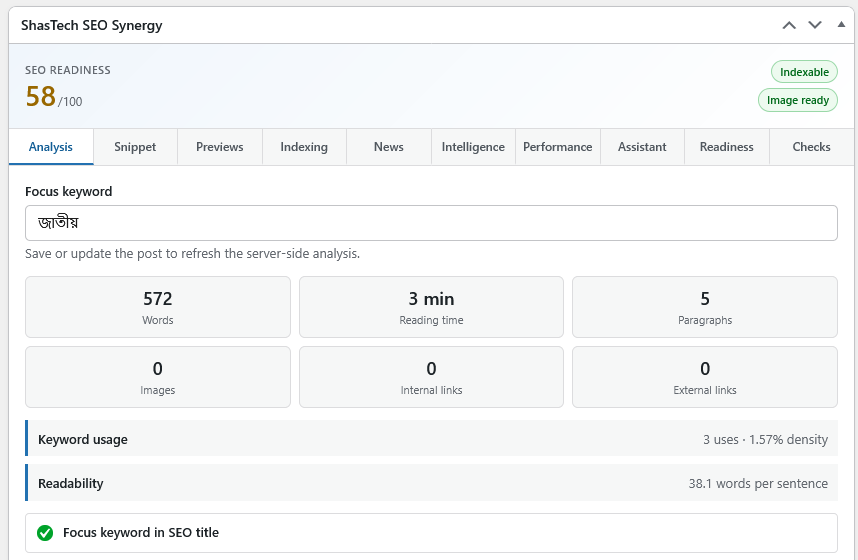Screen dimensions: 858x560
Task: Click the 'Save or update the post' hint text
Action: coord(193,254)
